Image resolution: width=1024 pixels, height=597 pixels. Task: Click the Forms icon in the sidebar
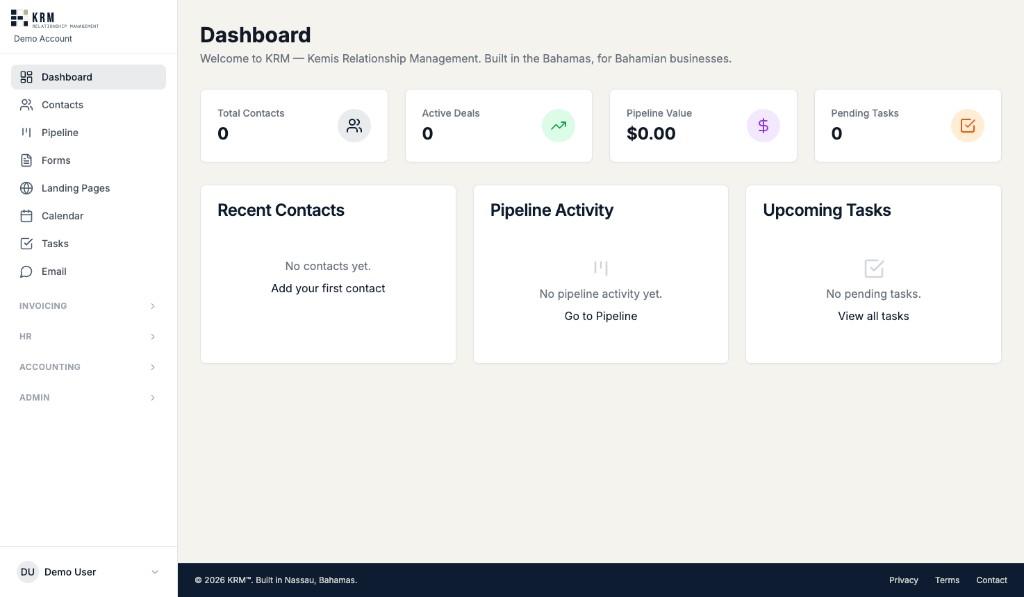26,160
